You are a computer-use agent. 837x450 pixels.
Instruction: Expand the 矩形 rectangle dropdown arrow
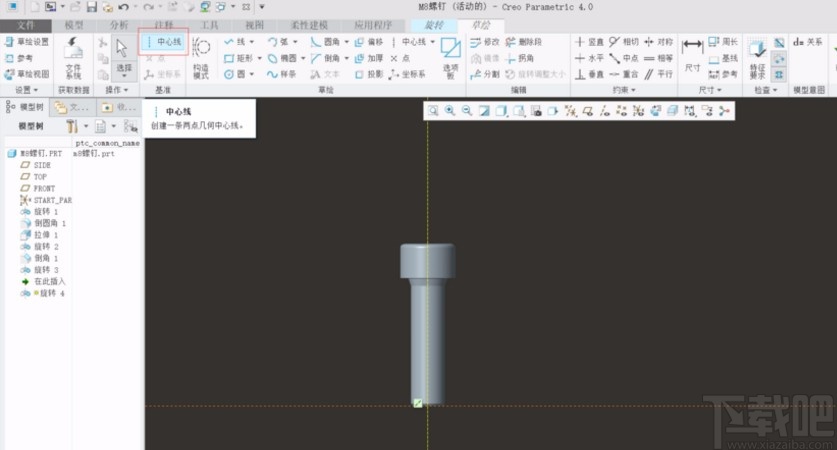click(260, 58)
